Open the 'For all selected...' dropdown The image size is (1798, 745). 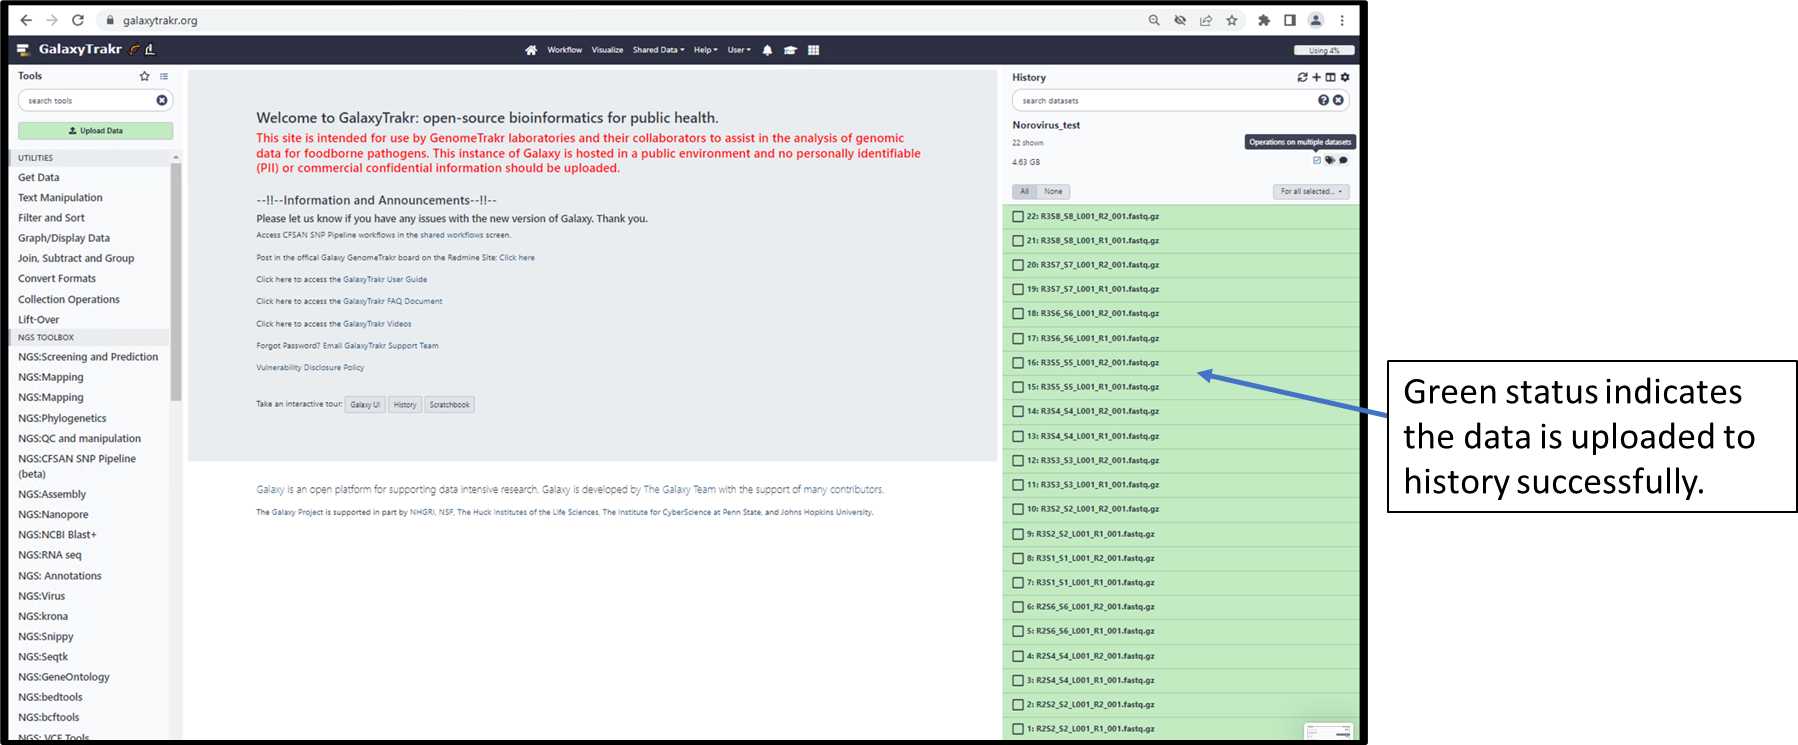click(1311, 191)
